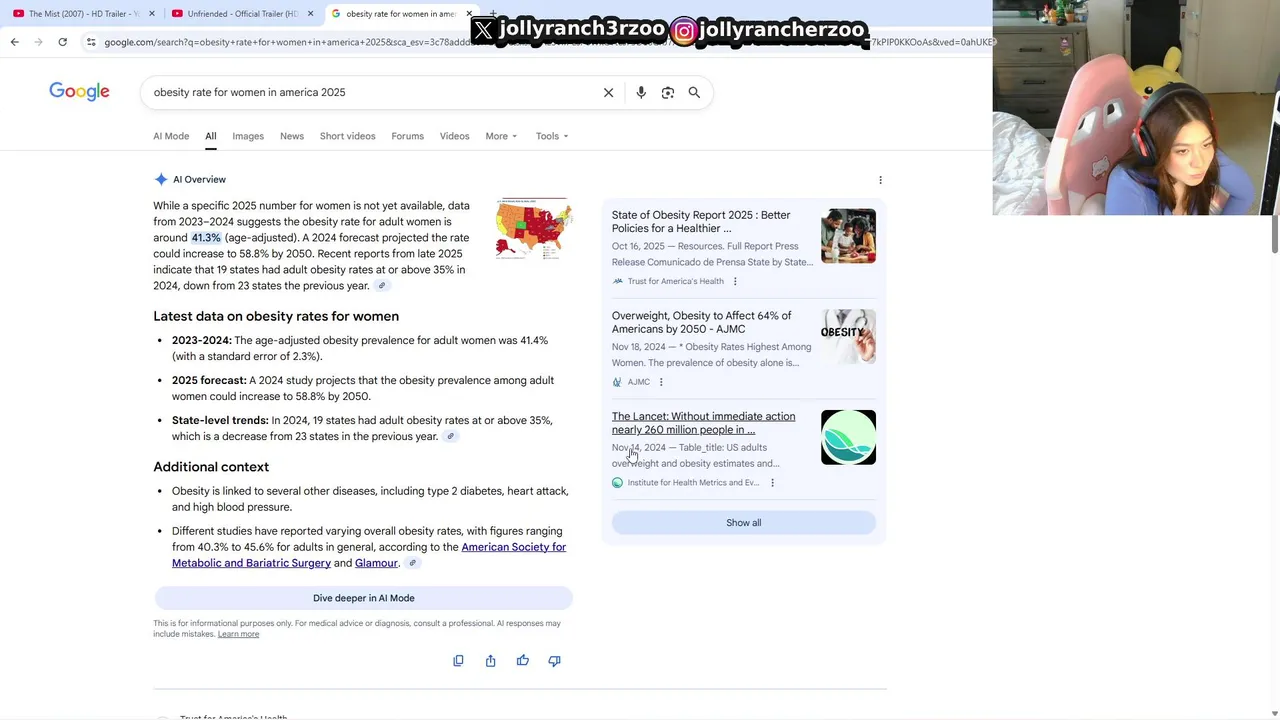This screenshot has width=1280, height=720.
Task: Submit search with magnifier icon
Action: click(x=694, y=92)
